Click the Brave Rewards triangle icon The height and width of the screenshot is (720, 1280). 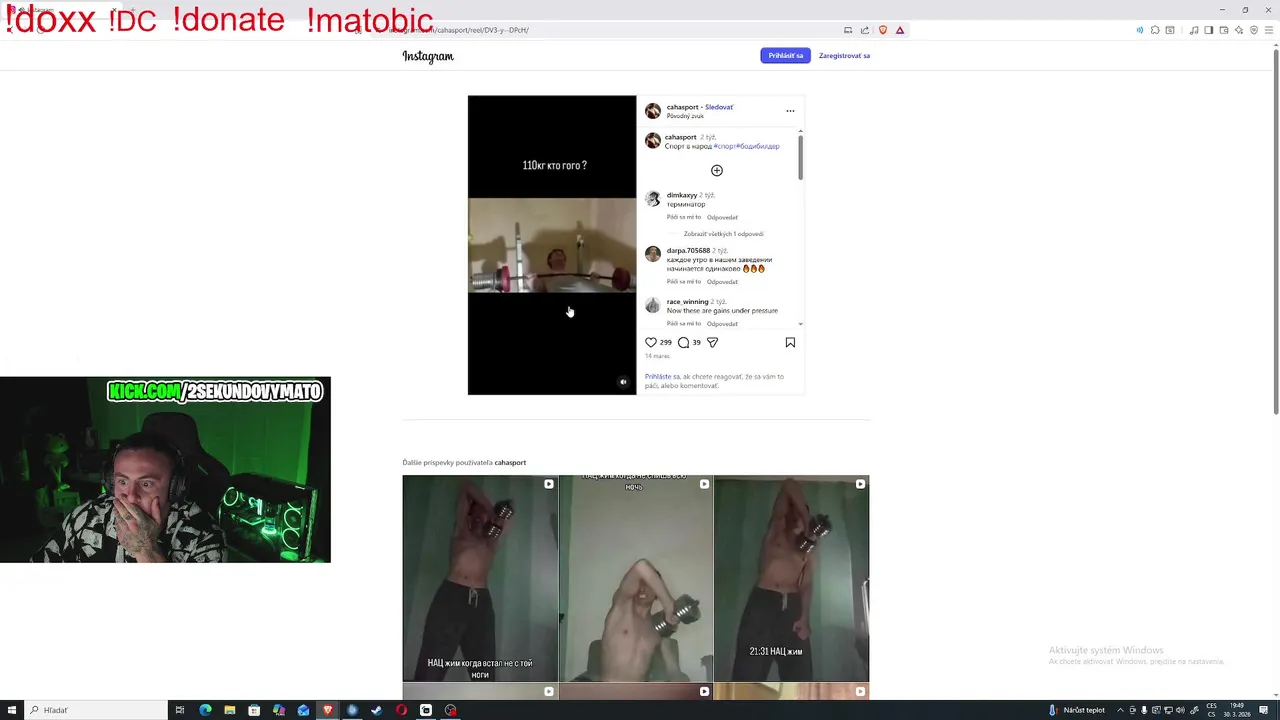click(x=900, y=30)
